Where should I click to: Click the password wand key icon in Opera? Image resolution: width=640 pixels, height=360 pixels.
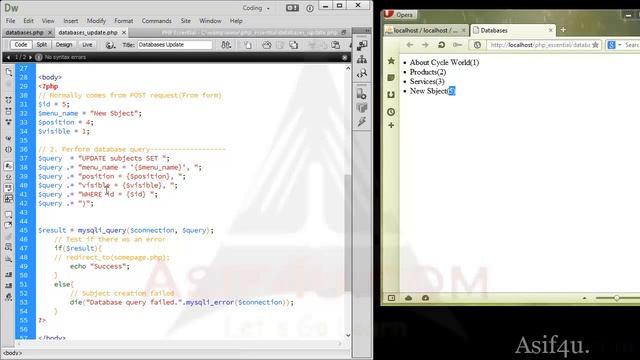tap(458, 45)
